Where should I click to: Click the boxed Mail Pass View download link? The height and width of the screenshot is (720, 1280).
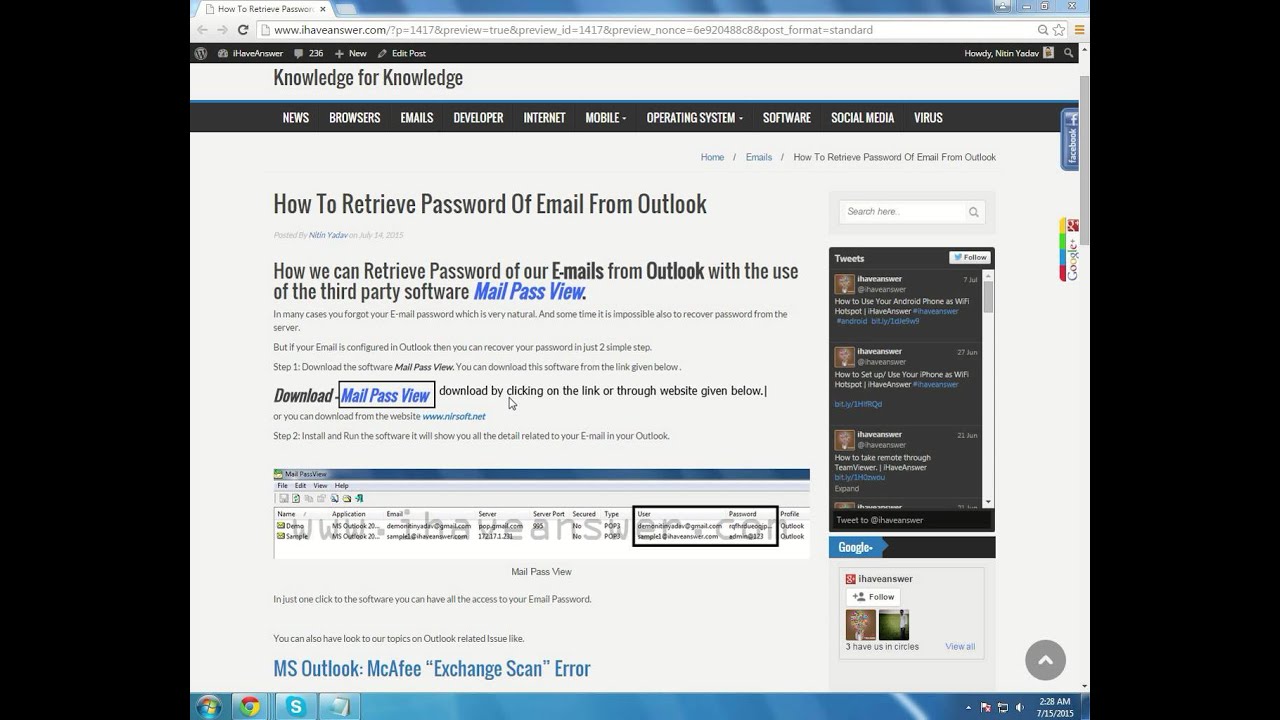pos(386,395)
